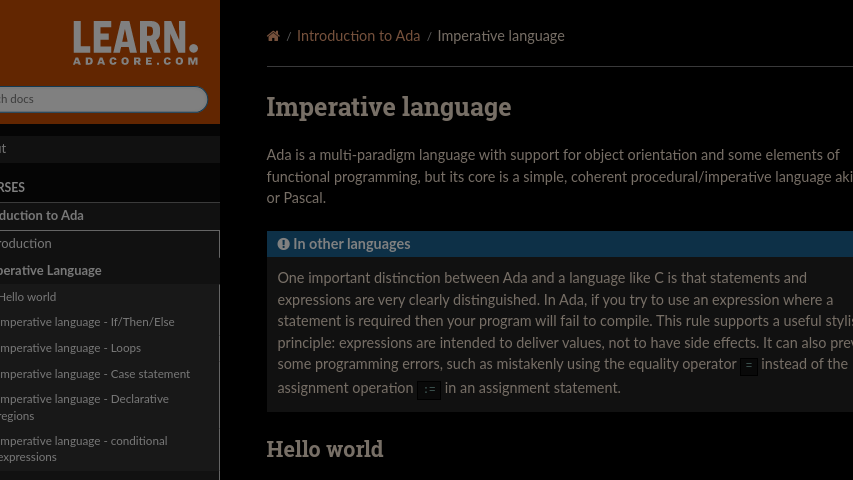Click the In other languages note header
The width and height of the screenshot is (853, 480).
point(352,244)
